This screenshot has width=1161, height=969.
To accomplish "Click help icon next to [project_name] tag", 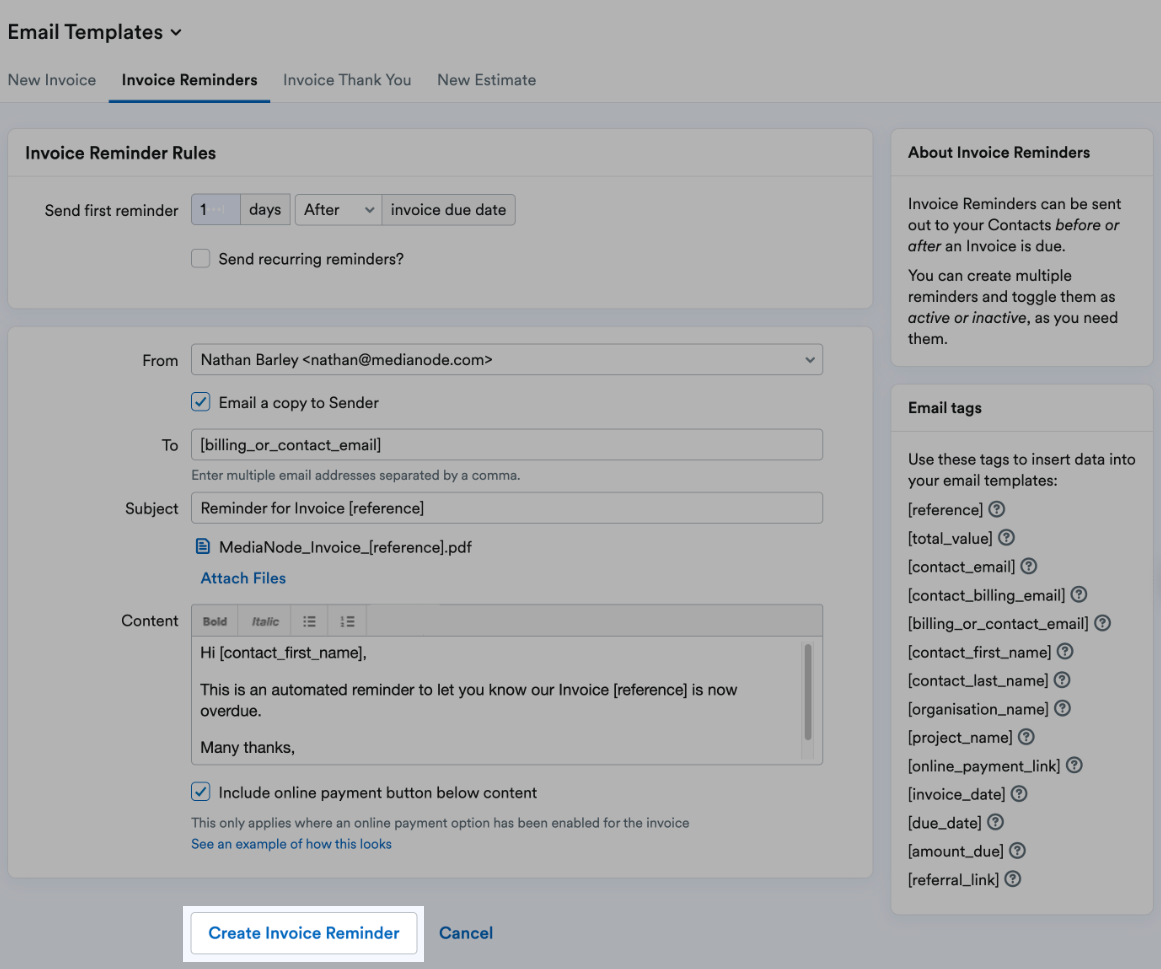I will [x=1026, y=737].
